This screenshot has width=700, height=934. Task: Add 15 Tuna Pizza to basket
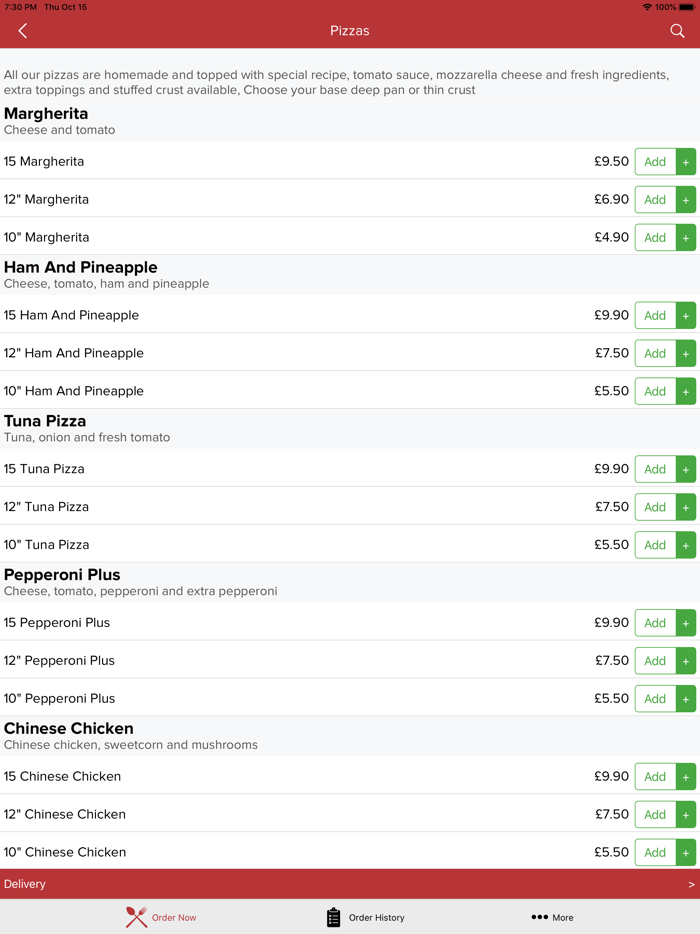tap(665, 469)
